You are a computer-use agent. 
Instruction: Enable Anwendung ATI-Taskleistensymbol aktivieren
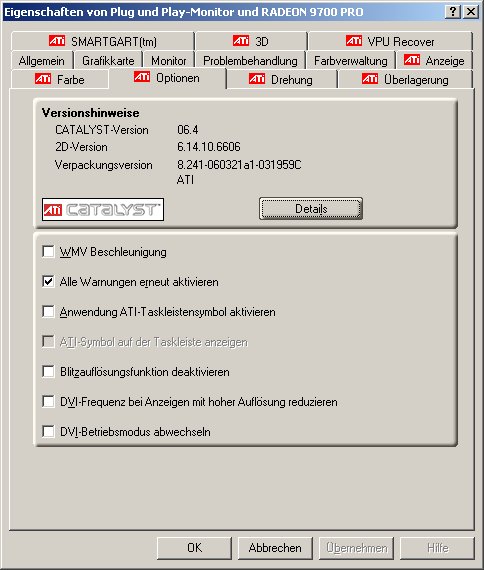click(48, 312)
